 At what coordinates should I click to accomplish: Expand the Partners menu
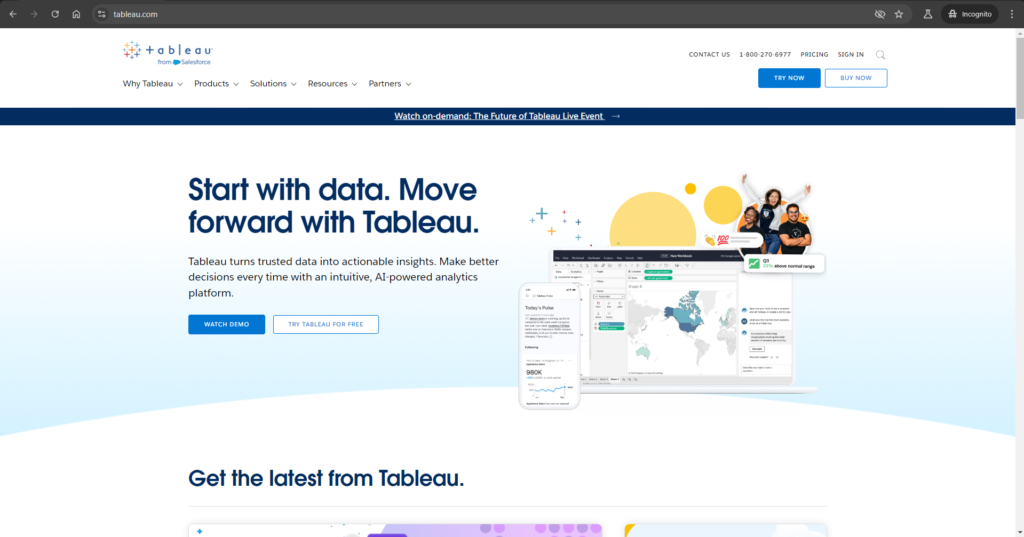coord(390,84)
